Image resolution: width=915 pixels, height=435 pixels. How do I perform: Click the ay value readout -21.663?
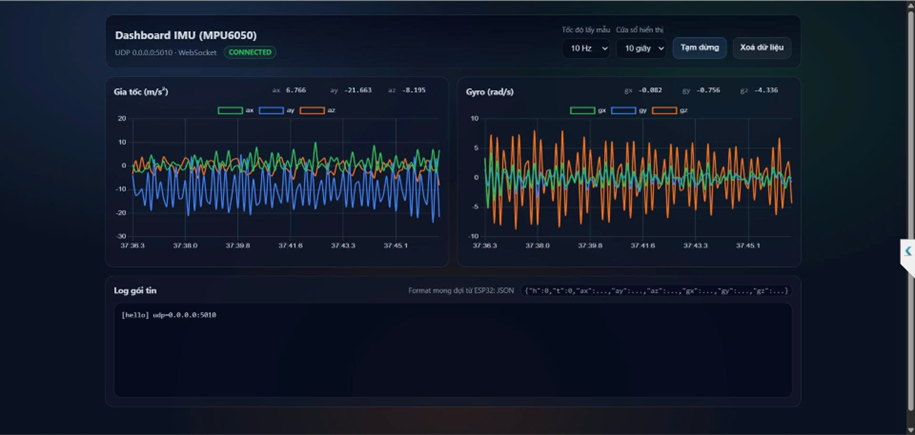click(358, 91)
